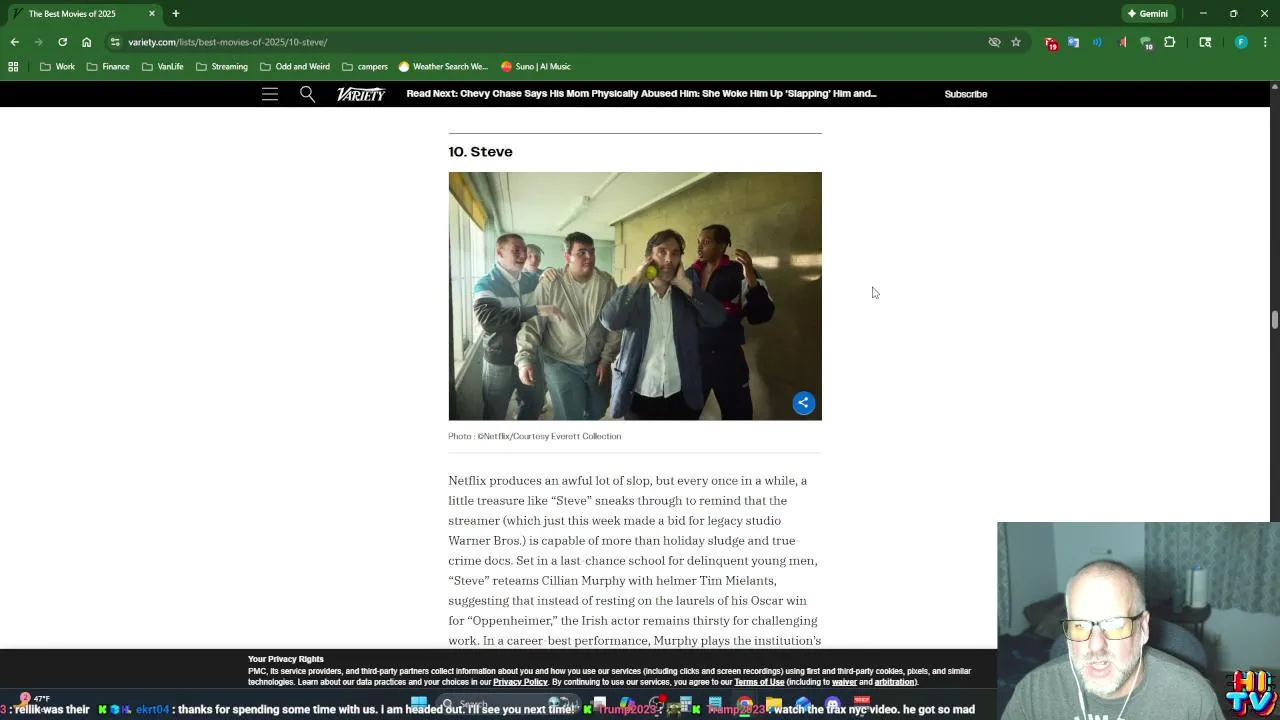The height and width of the screenshot is (720, 1280).
Task: Click the Netflix/Everett Collection photo credit
Action: (x=535, y=436)
